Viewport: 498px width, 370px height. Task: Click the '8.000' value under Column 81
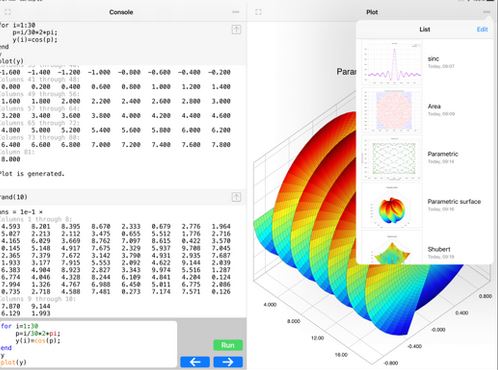(x=11, y=159)
